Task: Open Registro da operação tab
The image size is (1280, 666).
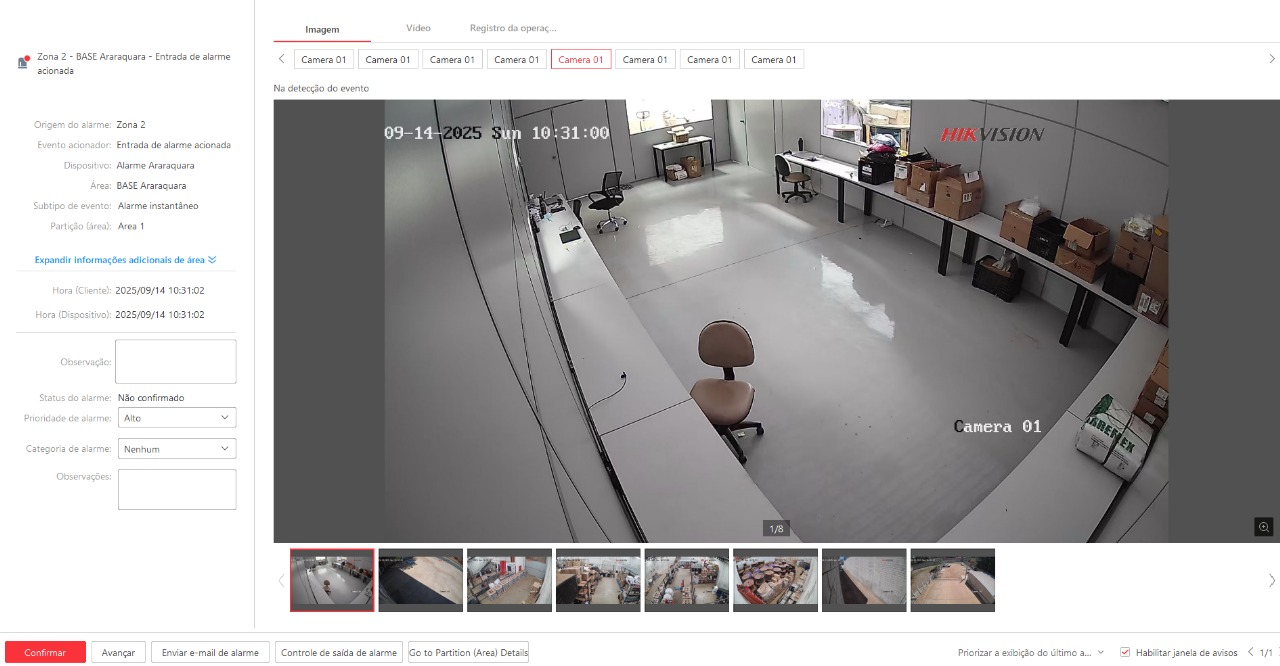Action: click(512, 28)
